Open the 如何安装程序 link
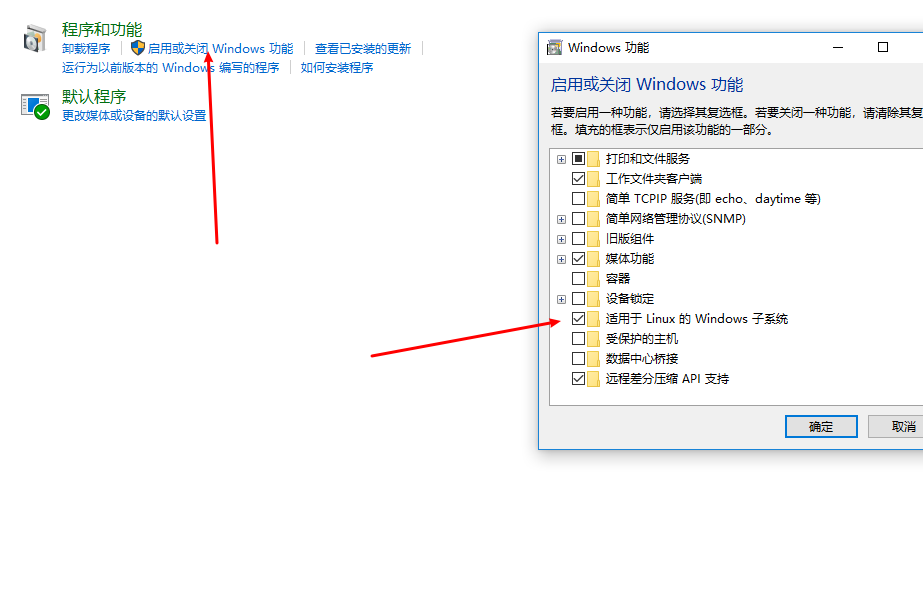Screen dimensions: 923x594 (337, 68)
